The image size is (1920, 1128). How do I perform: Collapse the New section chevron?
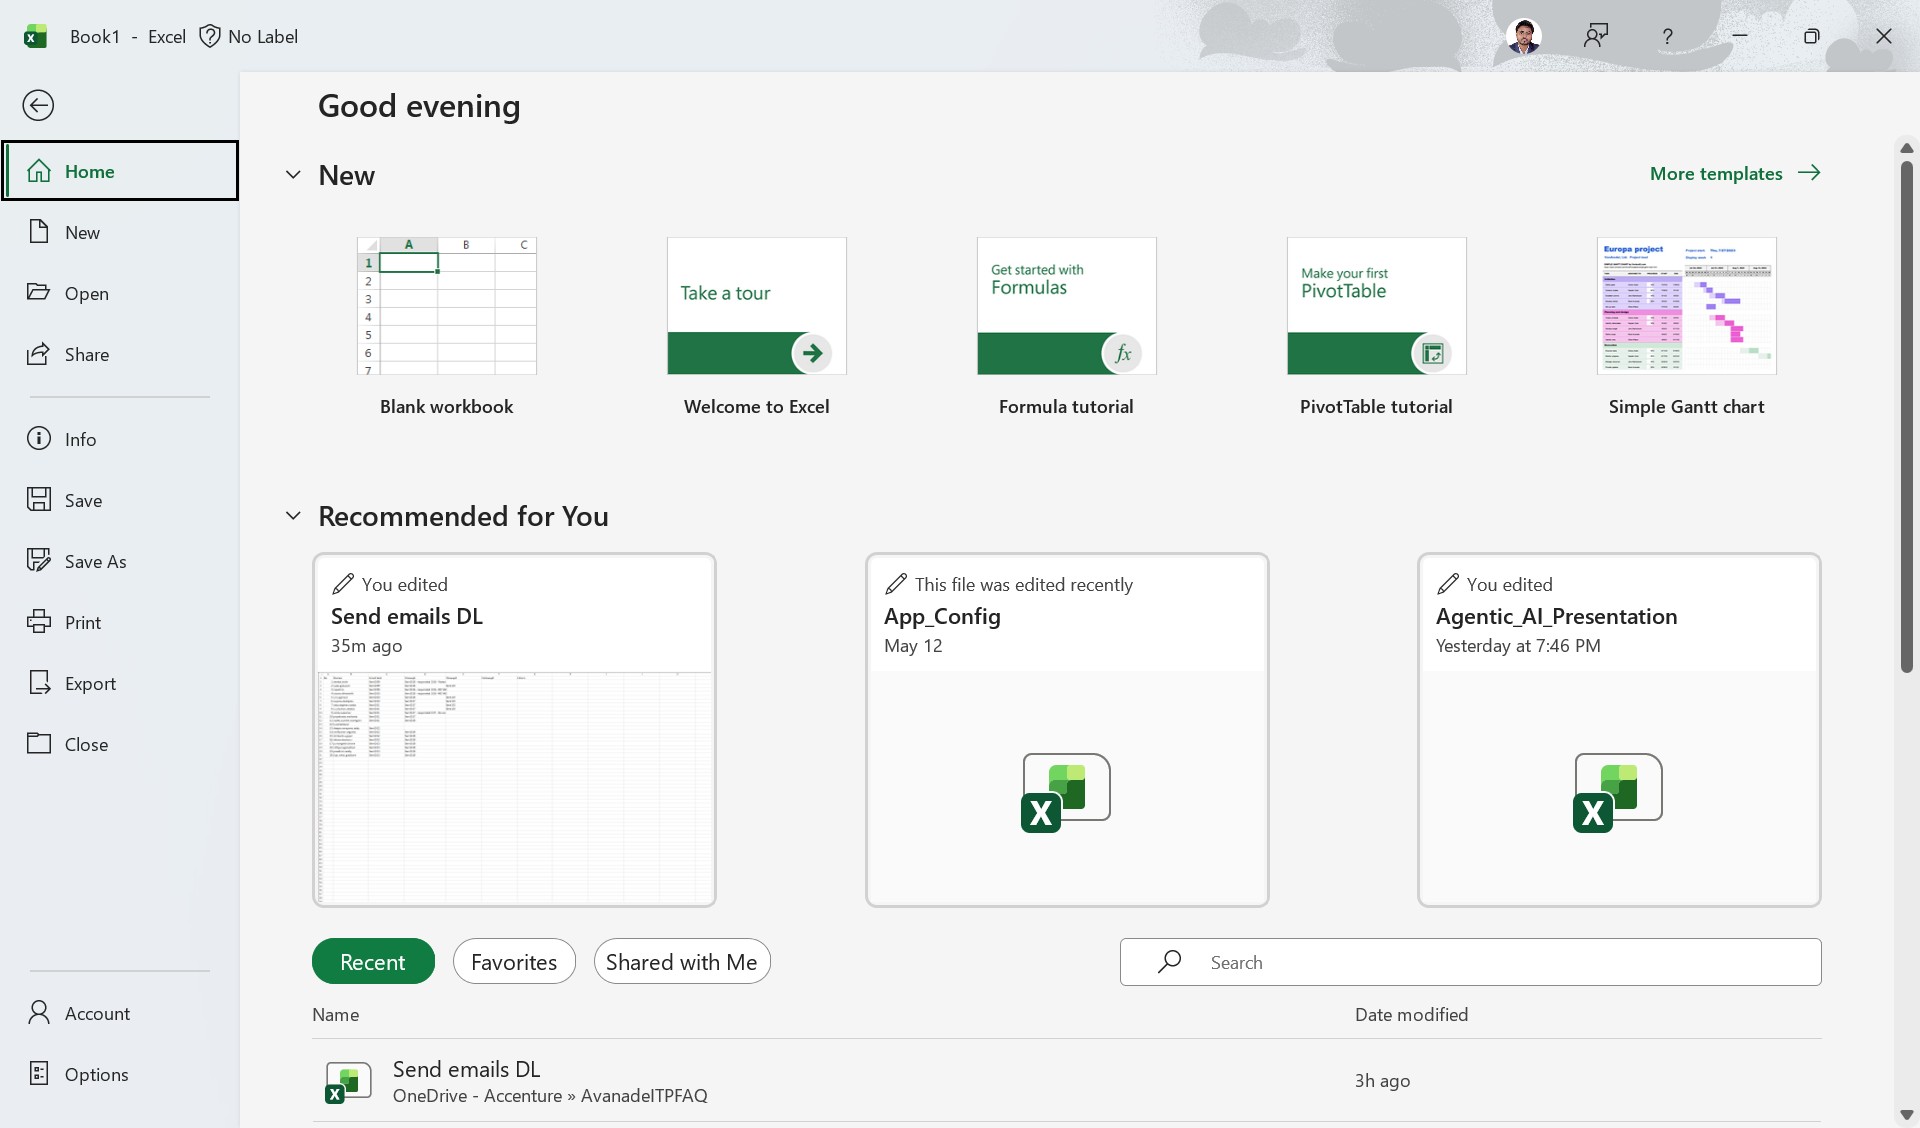click(x=293, y=175)
